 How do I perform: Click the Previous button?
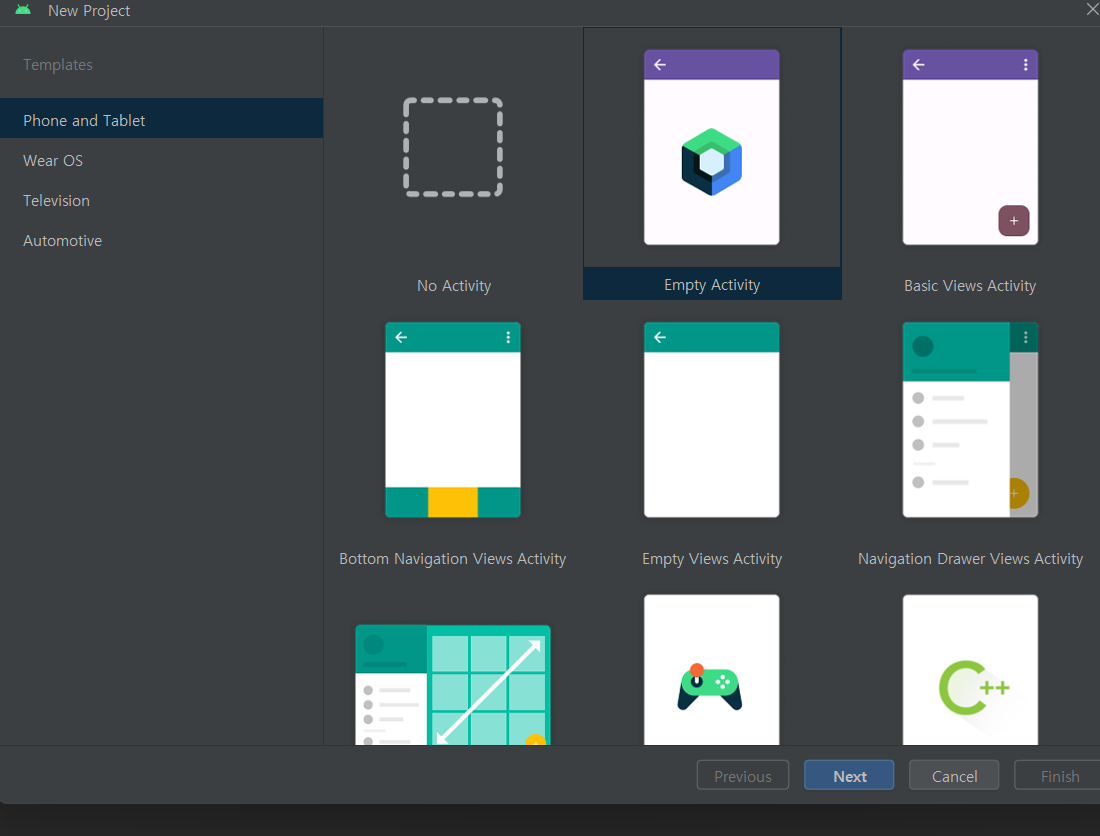pos(743,775)
